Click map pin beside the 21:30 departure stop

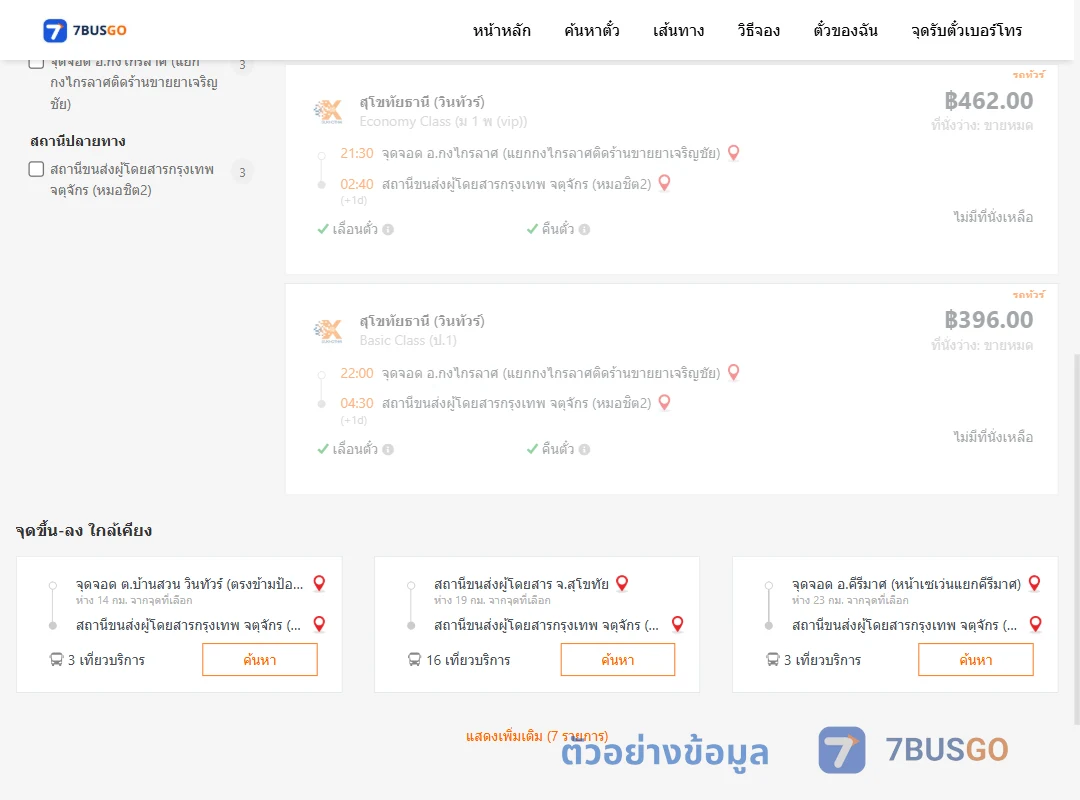tap(734, 153)
